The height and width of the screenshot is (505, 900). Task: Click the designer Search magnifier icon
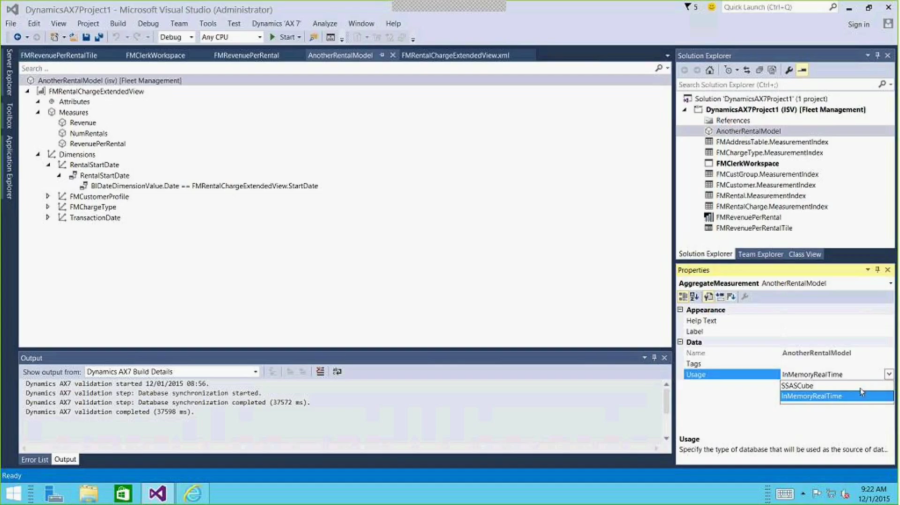(x=659, y=68)
